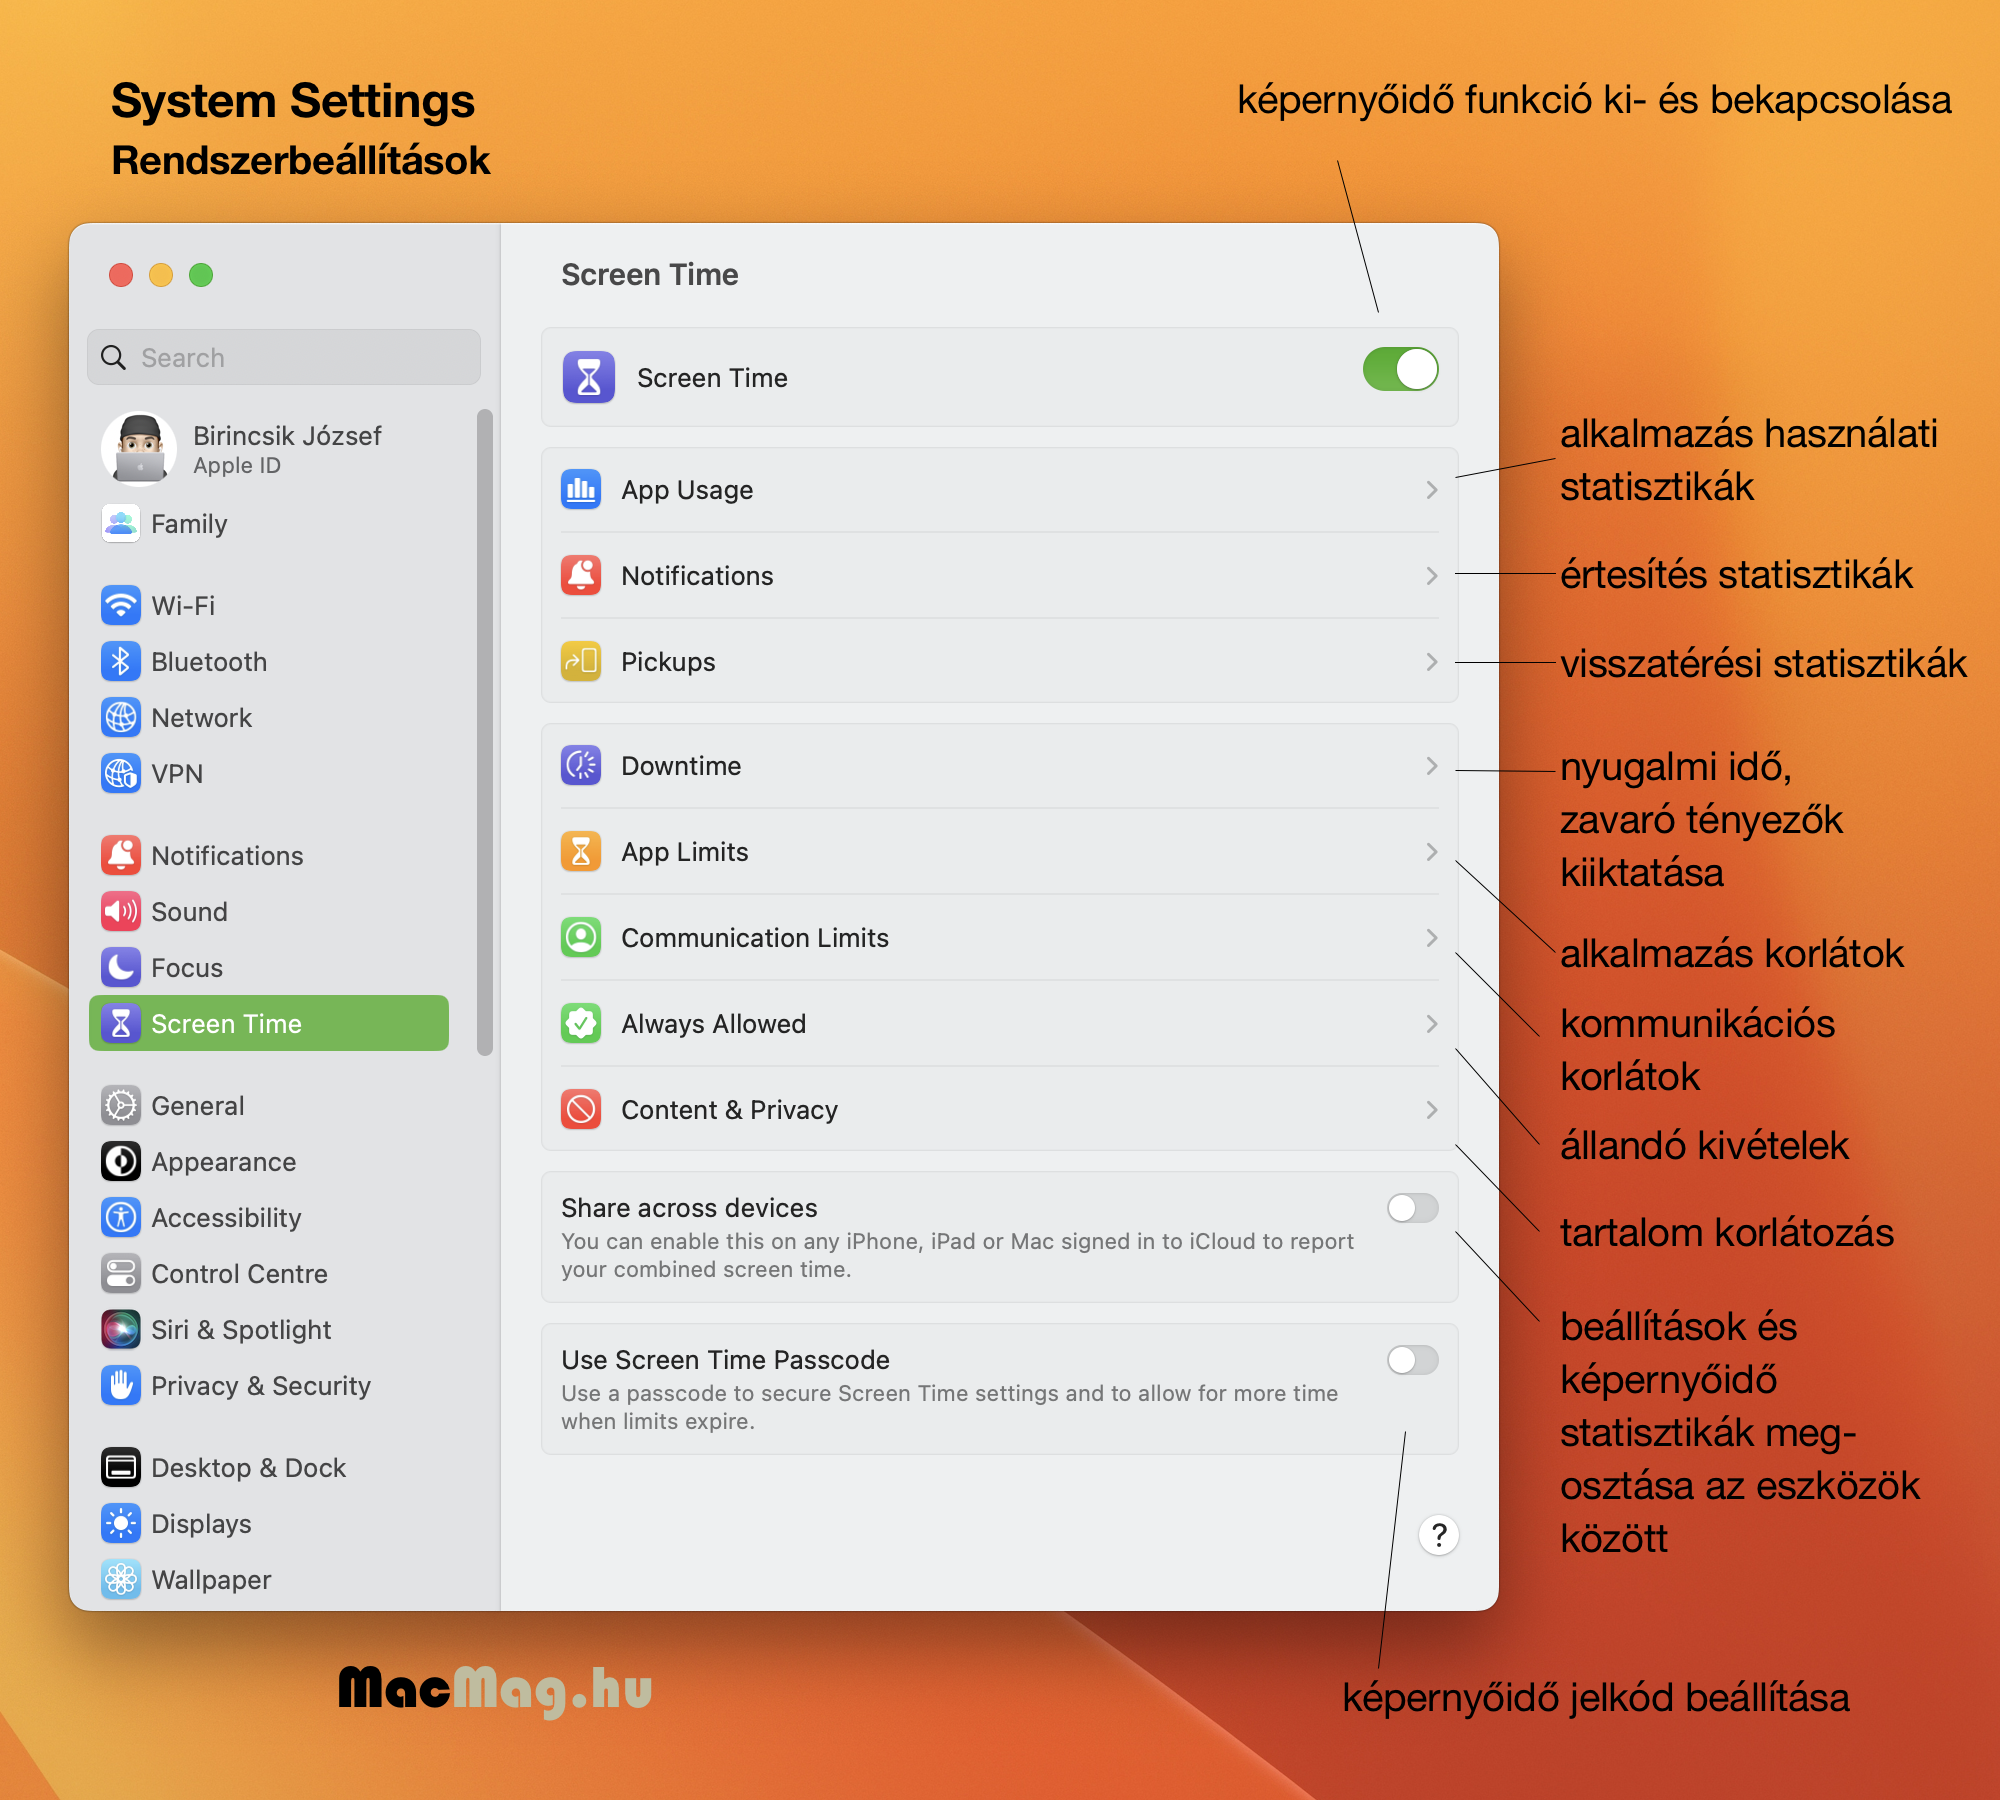Open the Content & Privacy row label
Image resolution: width=2000 pixels, height=1800 pixels.
point(729,1110)
